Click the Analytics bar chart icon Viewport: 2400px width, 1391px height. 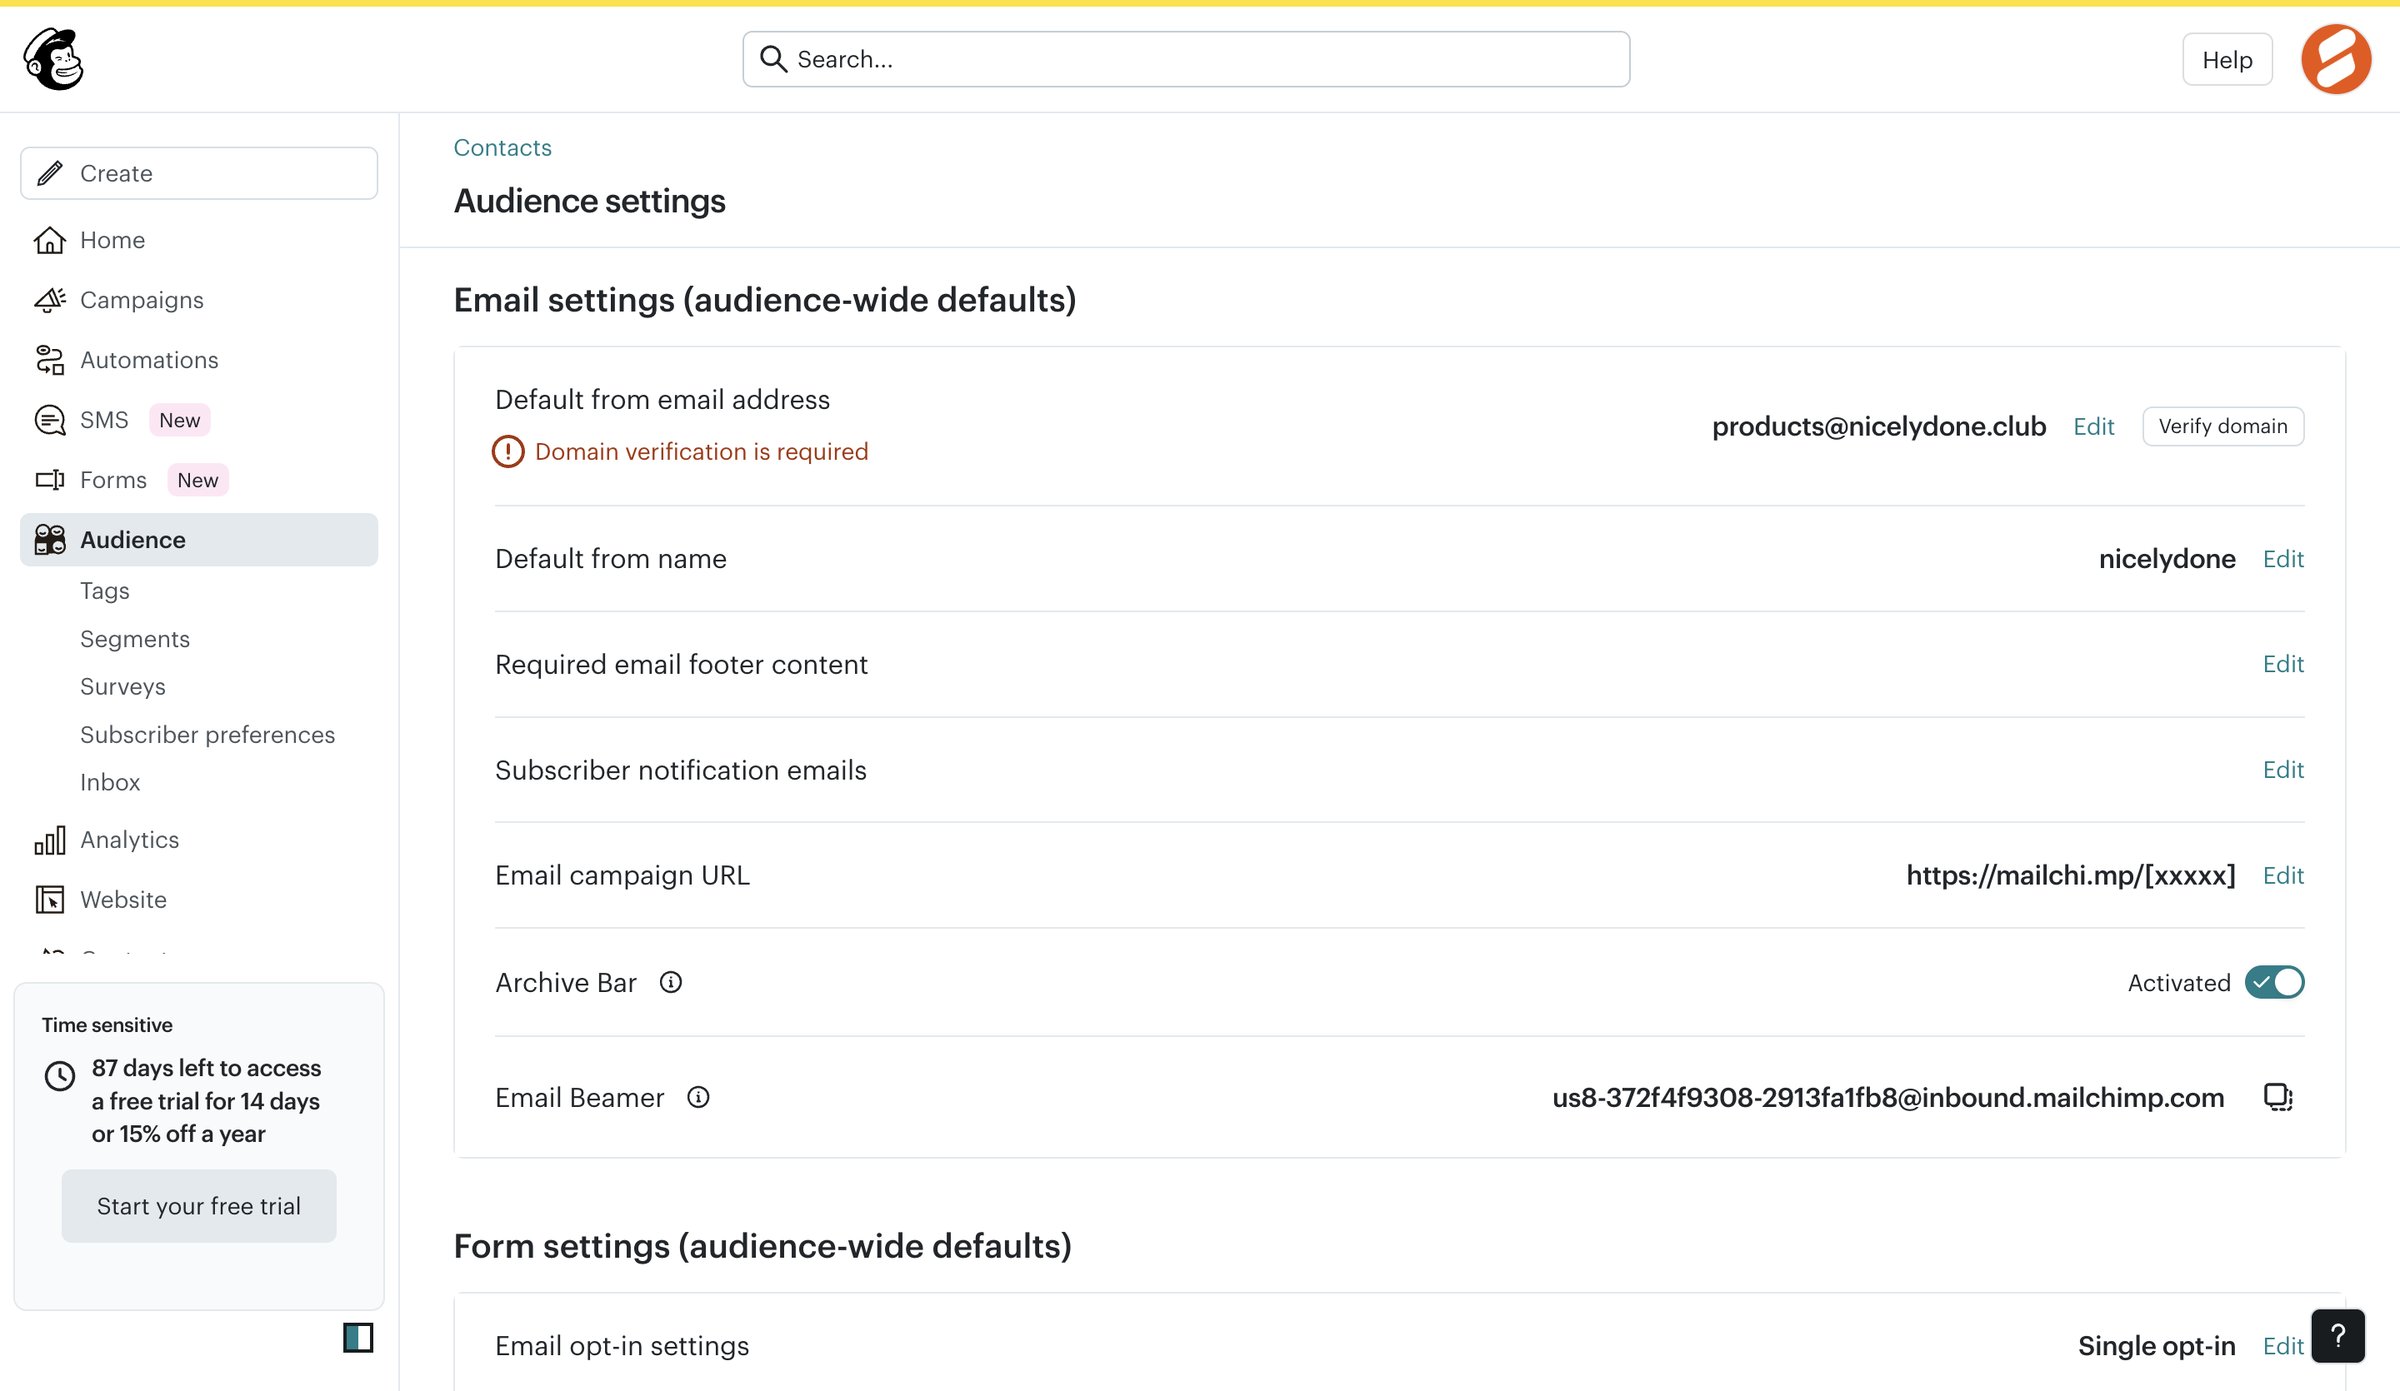point(49,840)
